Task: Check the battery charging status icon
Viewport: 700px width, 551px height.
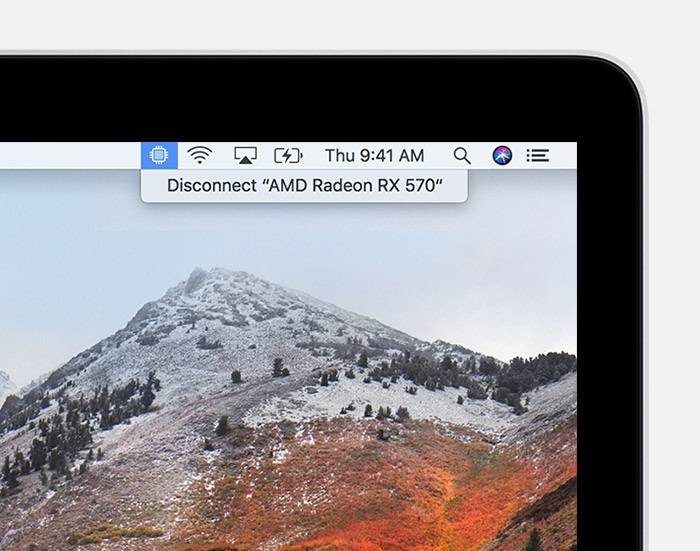Action: (288, 155)
